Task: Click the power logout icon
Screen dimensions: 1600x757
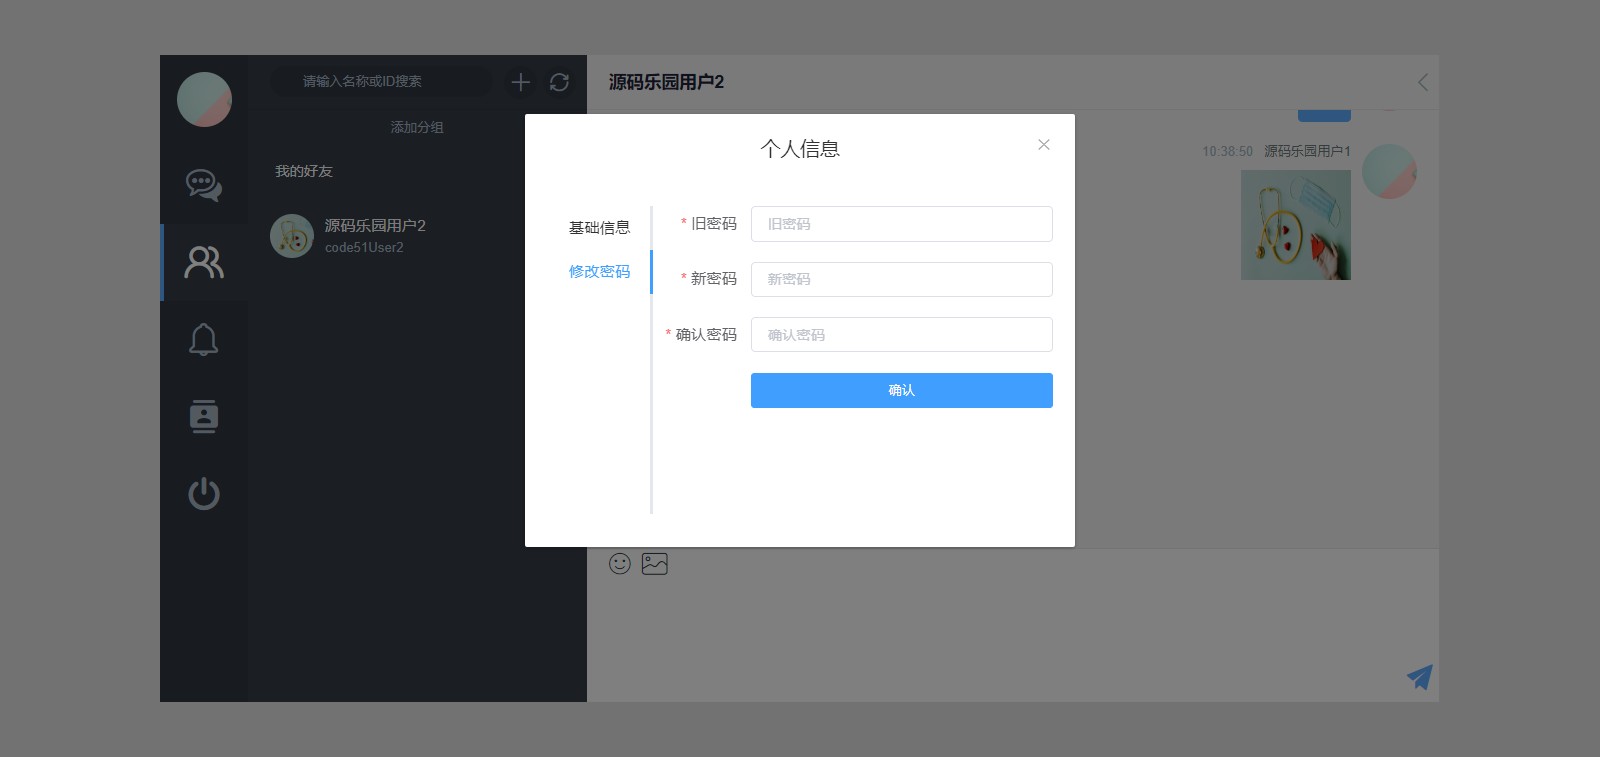Action: click(204, 494)
